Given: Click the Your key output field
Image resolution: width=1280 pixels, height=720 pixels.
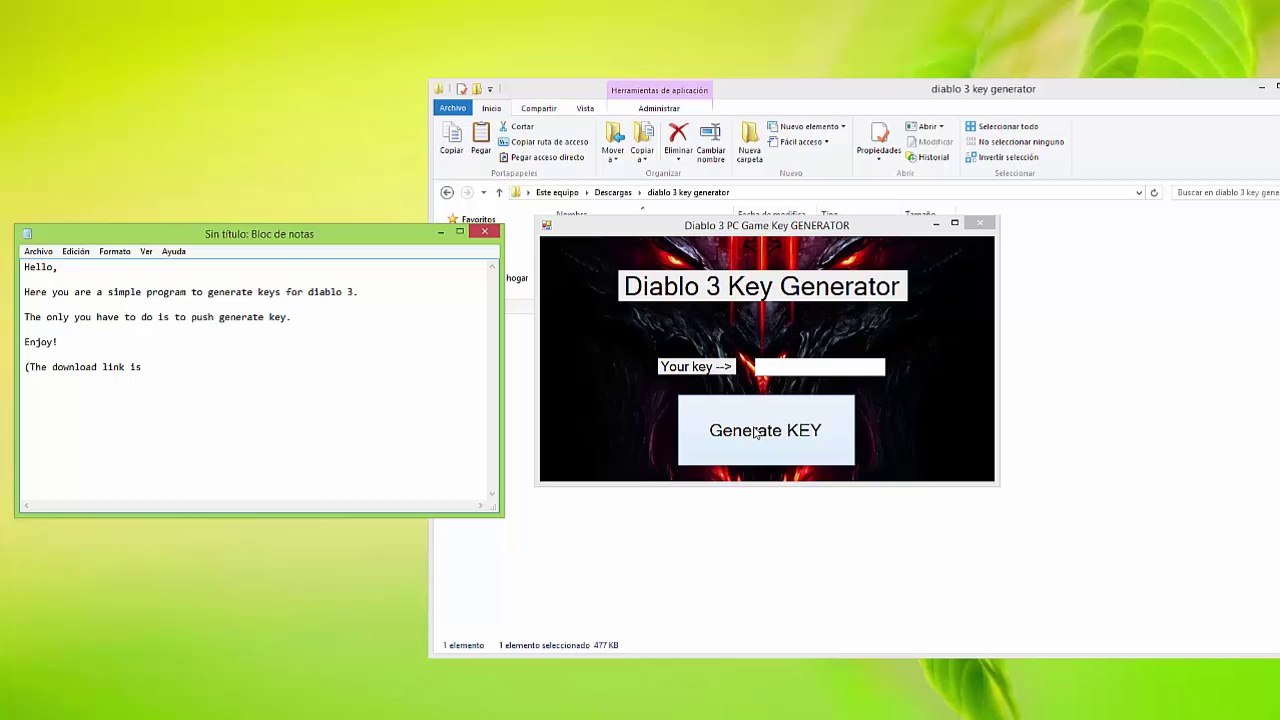Looking at the screenshot, I should (819, 367).
